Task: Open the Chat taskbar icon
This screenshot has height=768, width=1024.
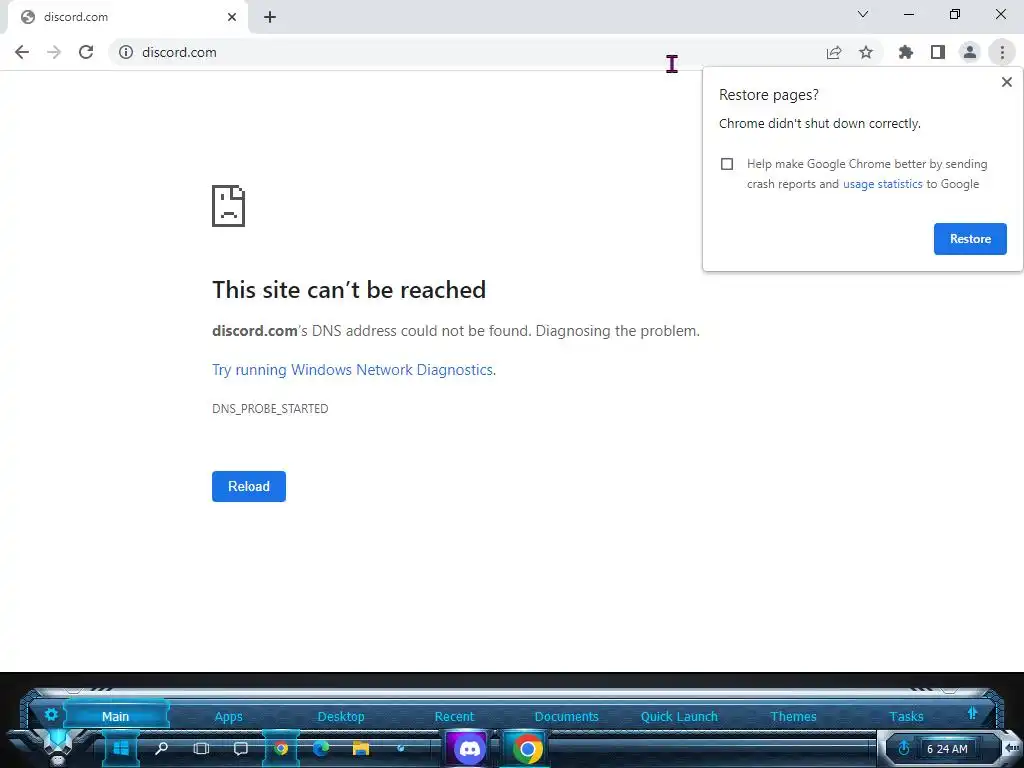Action: point(241,748)
